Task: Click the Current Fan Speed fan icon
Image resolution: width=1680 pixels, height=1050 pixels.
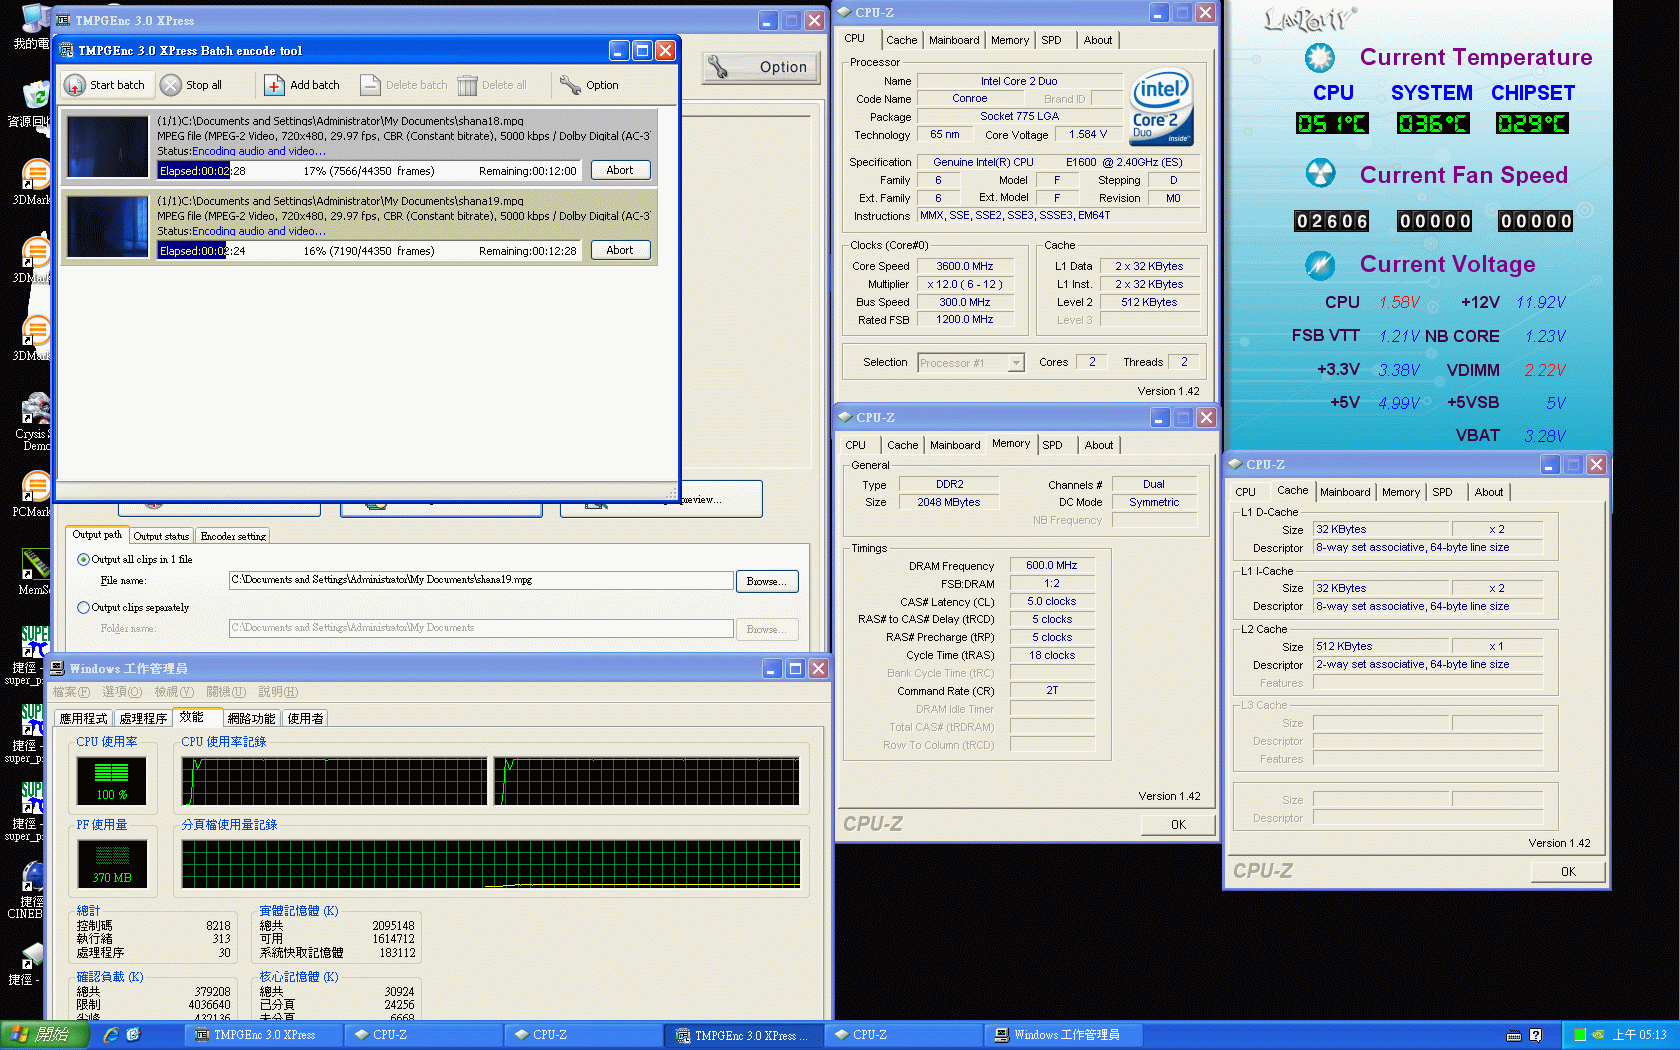Action: point(1320,173)
